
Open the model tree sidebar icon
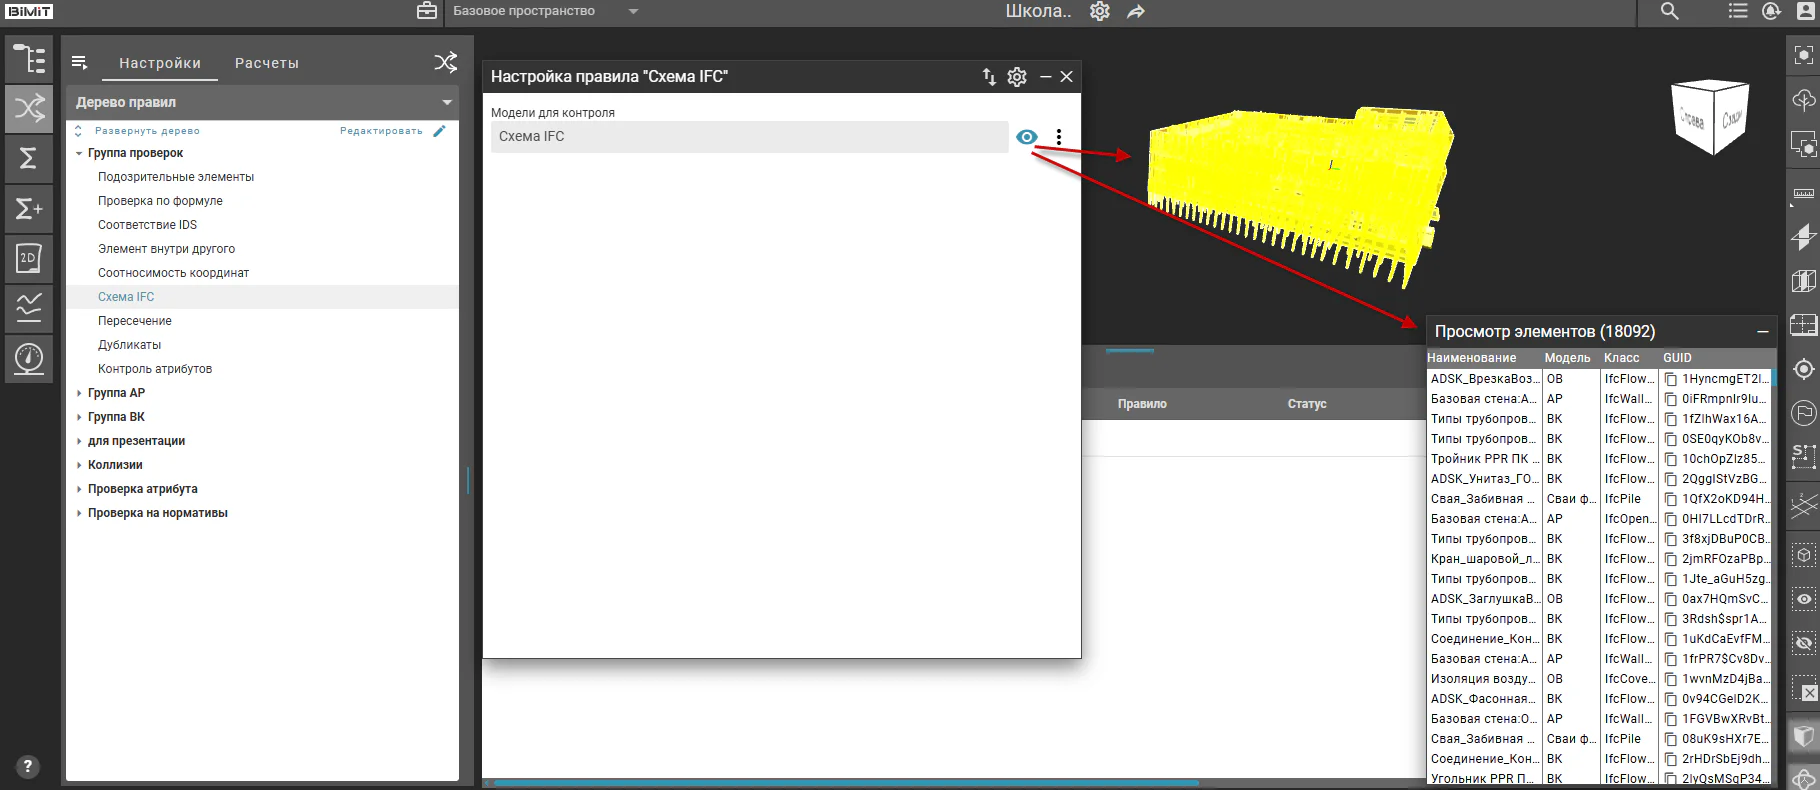(x=29, y=59)
